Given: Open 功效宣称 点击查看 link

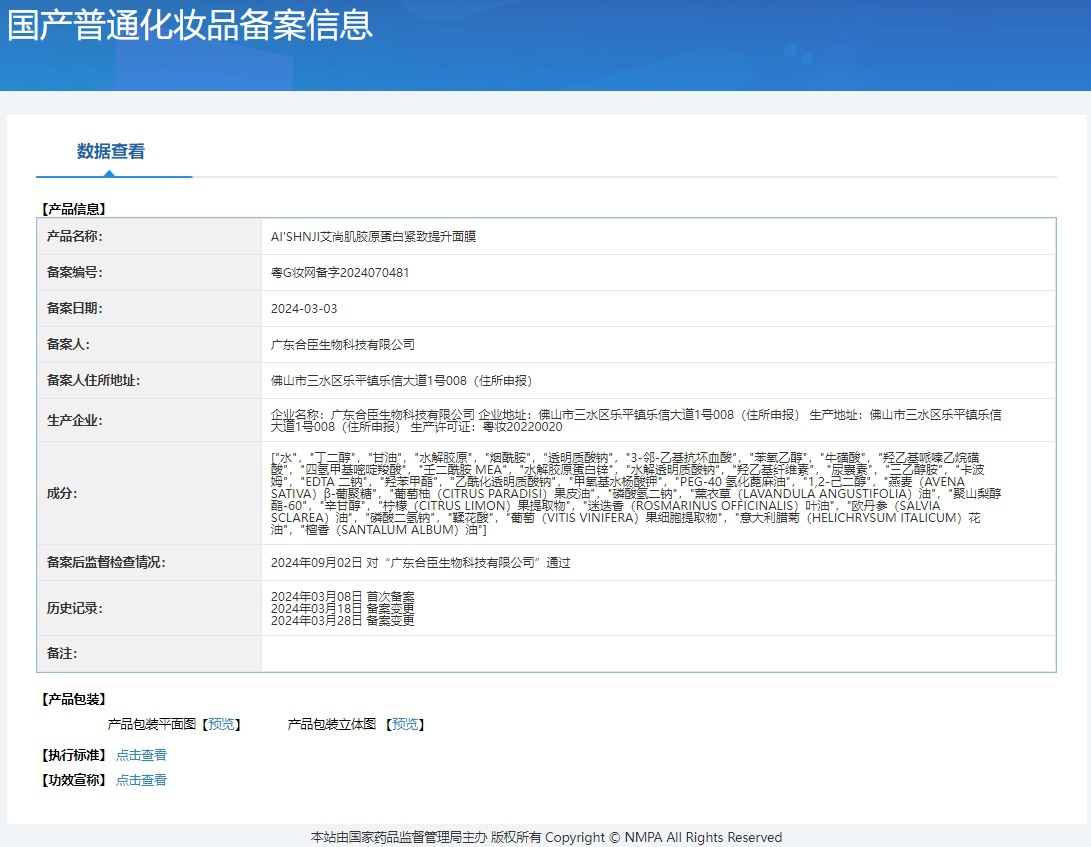Looking at the screenshot, I should tap(141, 780).
